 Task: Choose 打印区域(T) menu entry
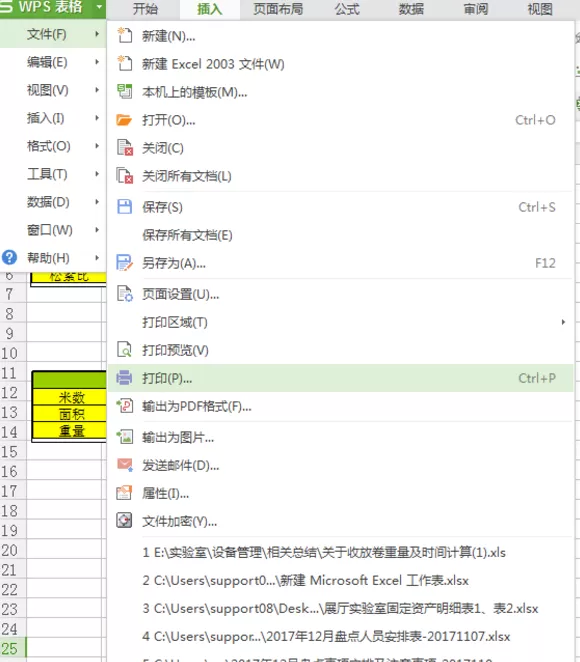(341, 322)
